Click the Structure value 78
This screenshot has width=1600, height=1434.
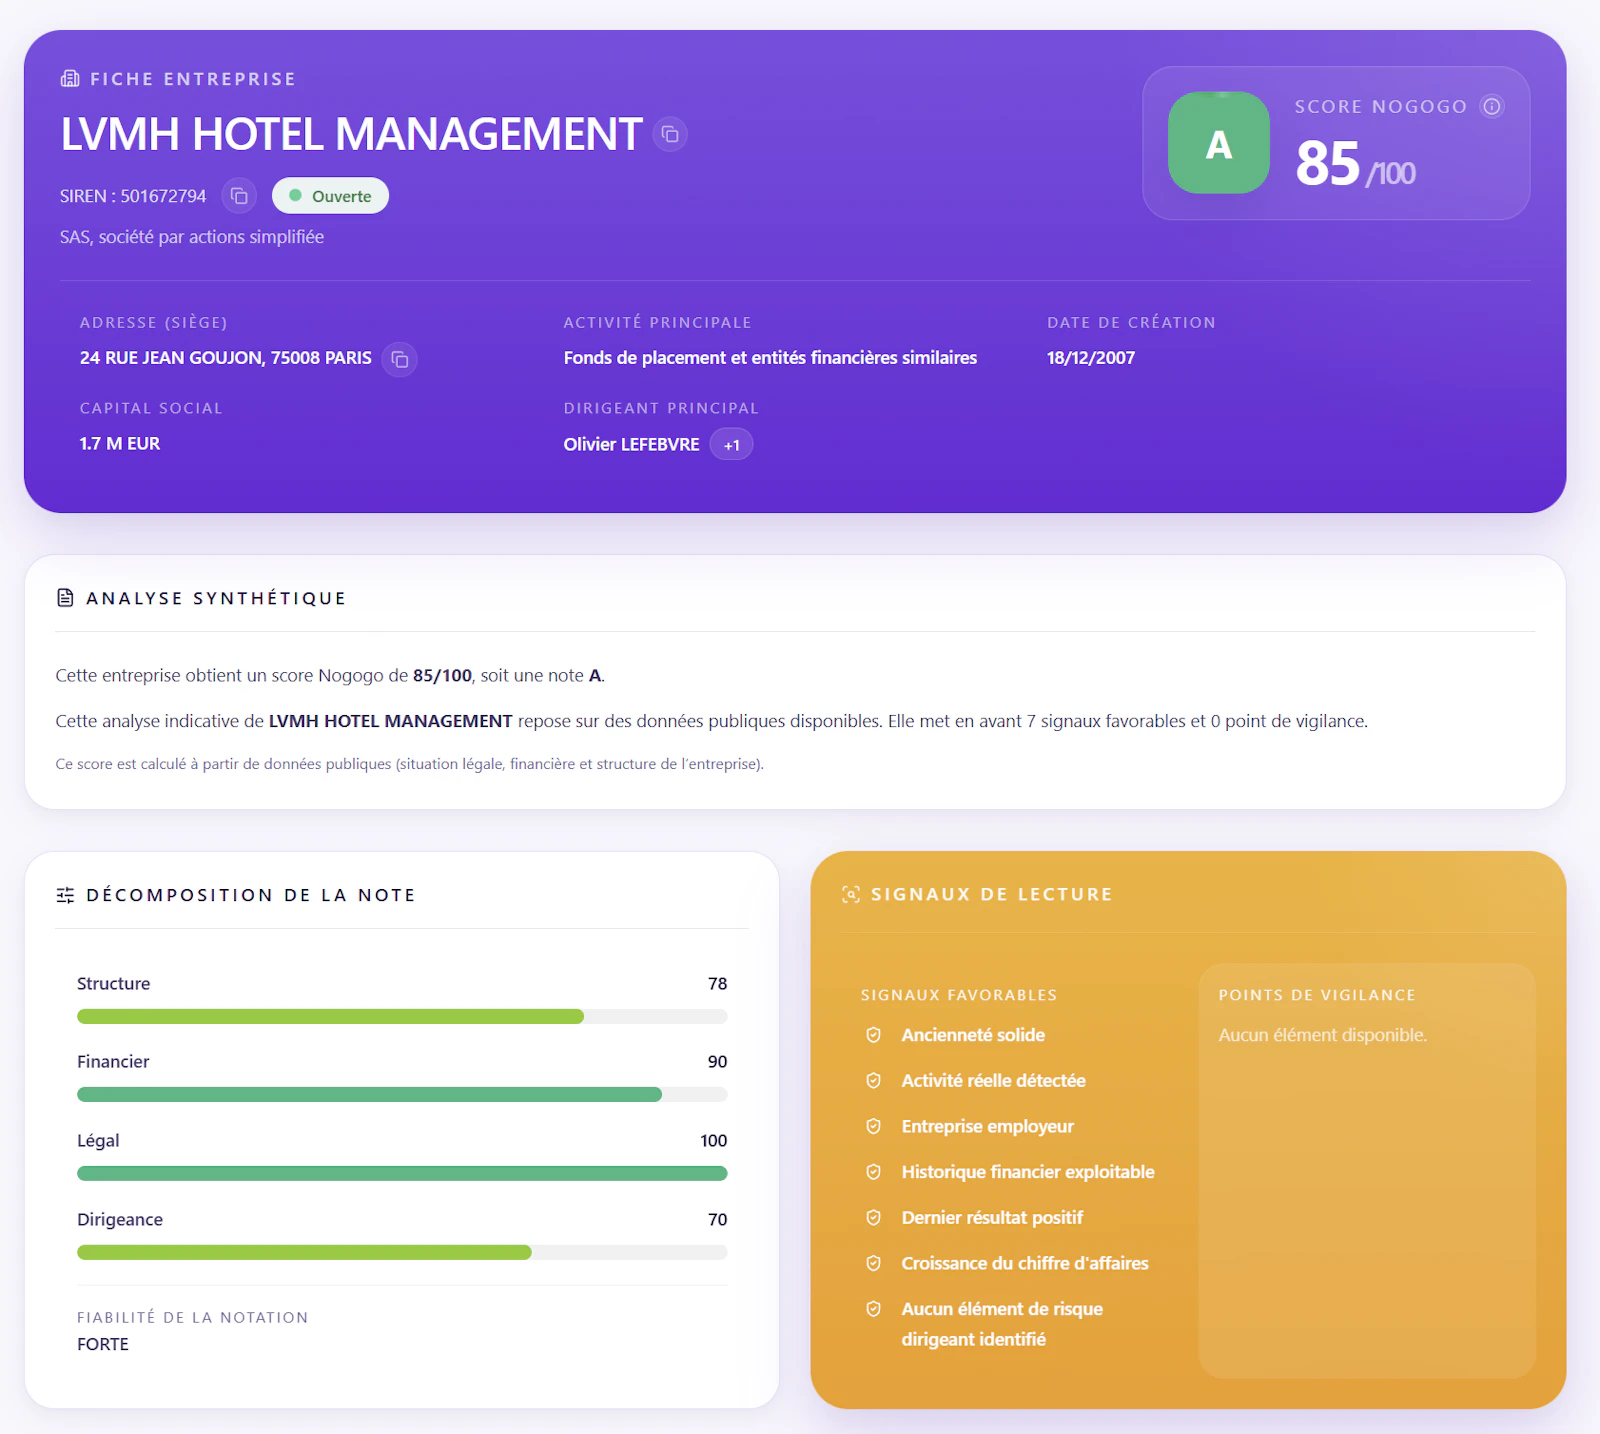click(718, 984)
